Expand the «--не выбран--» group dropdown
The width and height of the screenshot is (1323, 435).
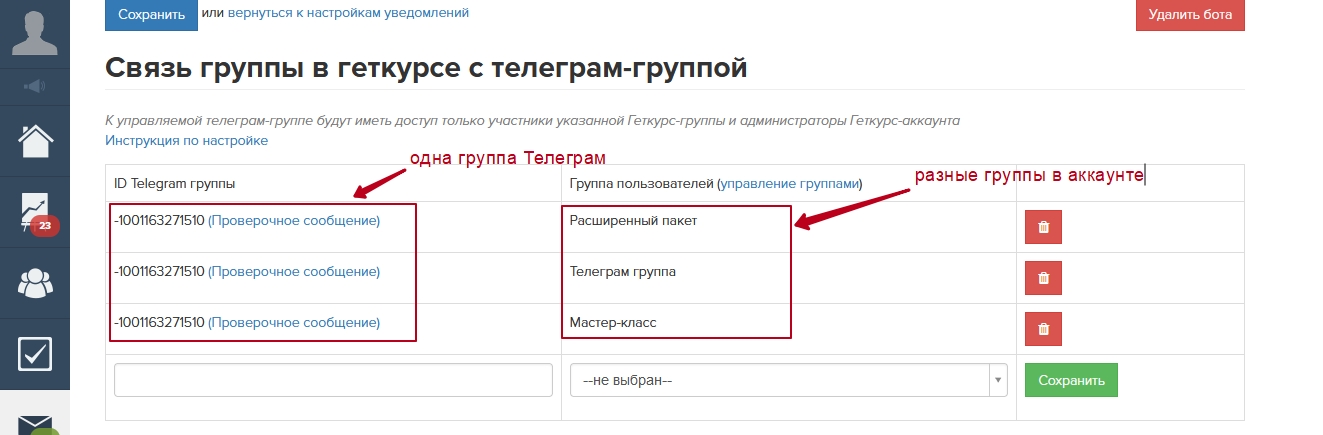[x=788, y=380]
